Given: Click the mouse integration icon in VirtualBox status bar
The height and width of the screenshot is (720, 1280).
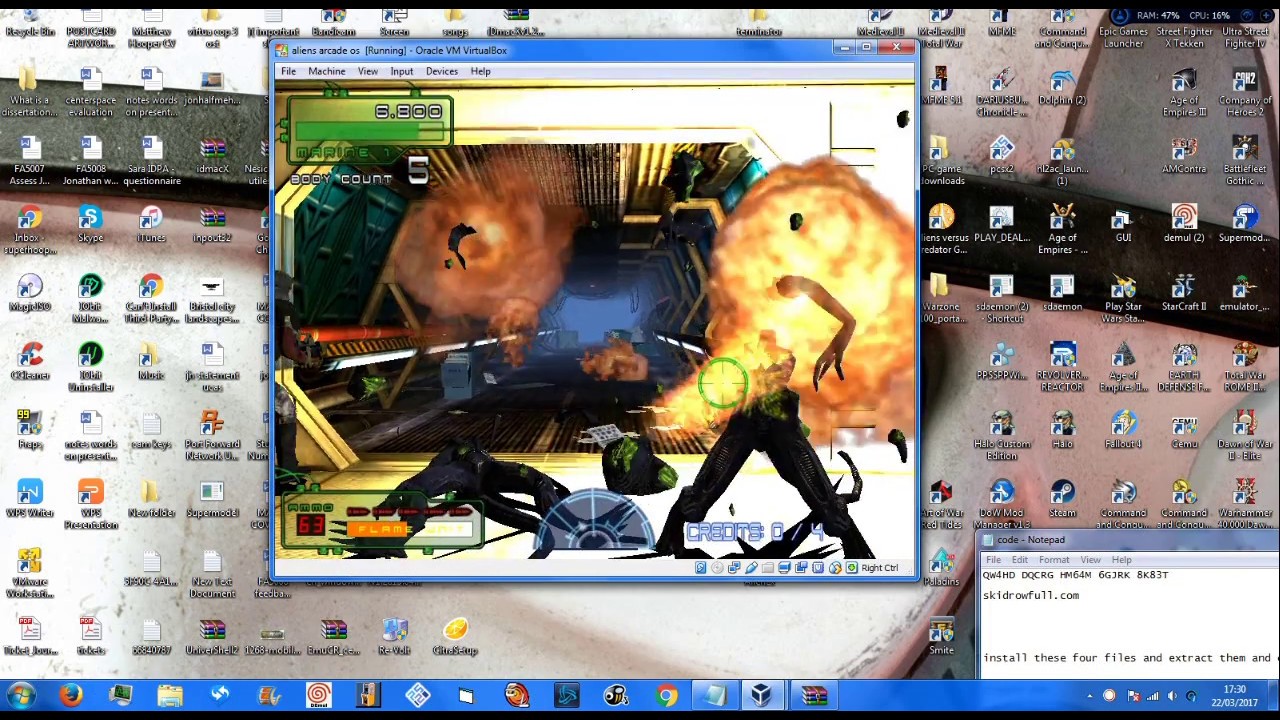Looking at the screenshot, I should click(x=835, y=568).
